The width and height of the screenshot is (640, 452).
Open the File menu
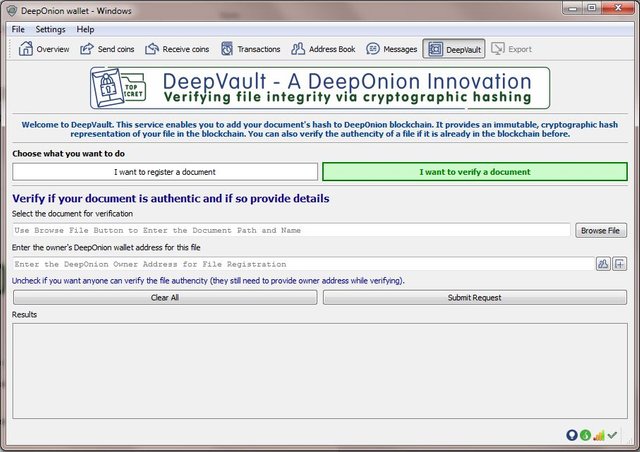click(18, 29)
